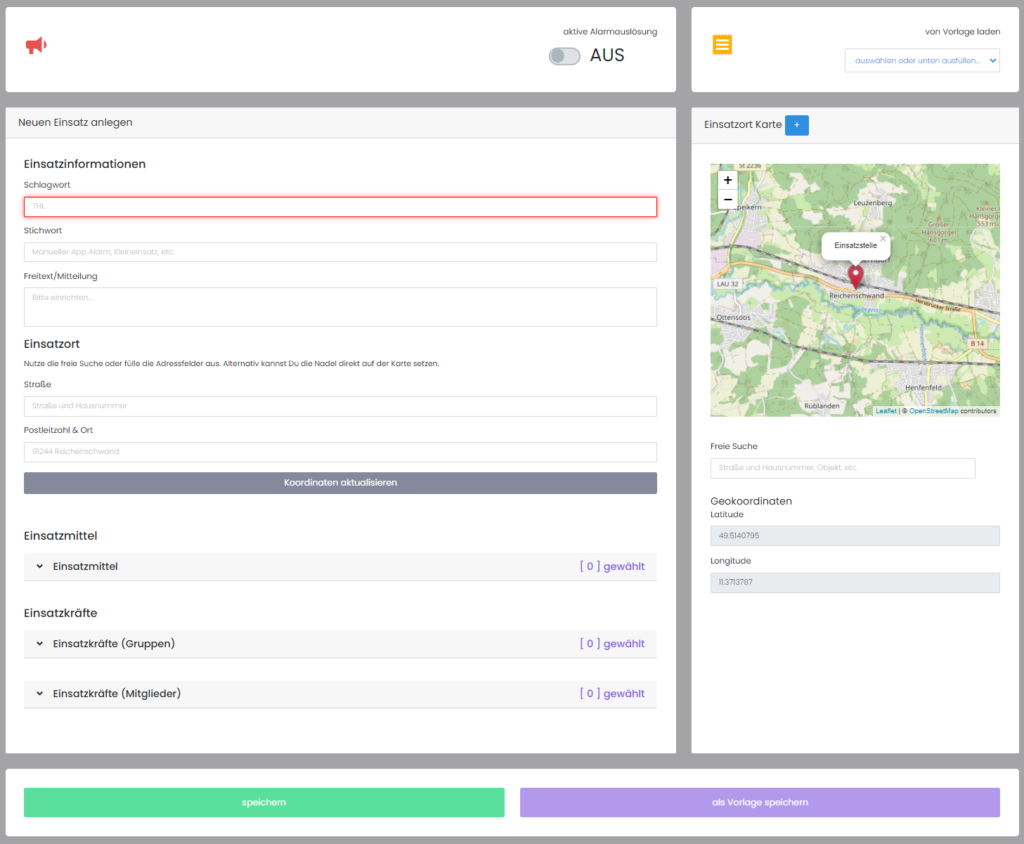Click into the Freie Suche field
This screenshot has width=1024, height=844.
coord(842,468)
